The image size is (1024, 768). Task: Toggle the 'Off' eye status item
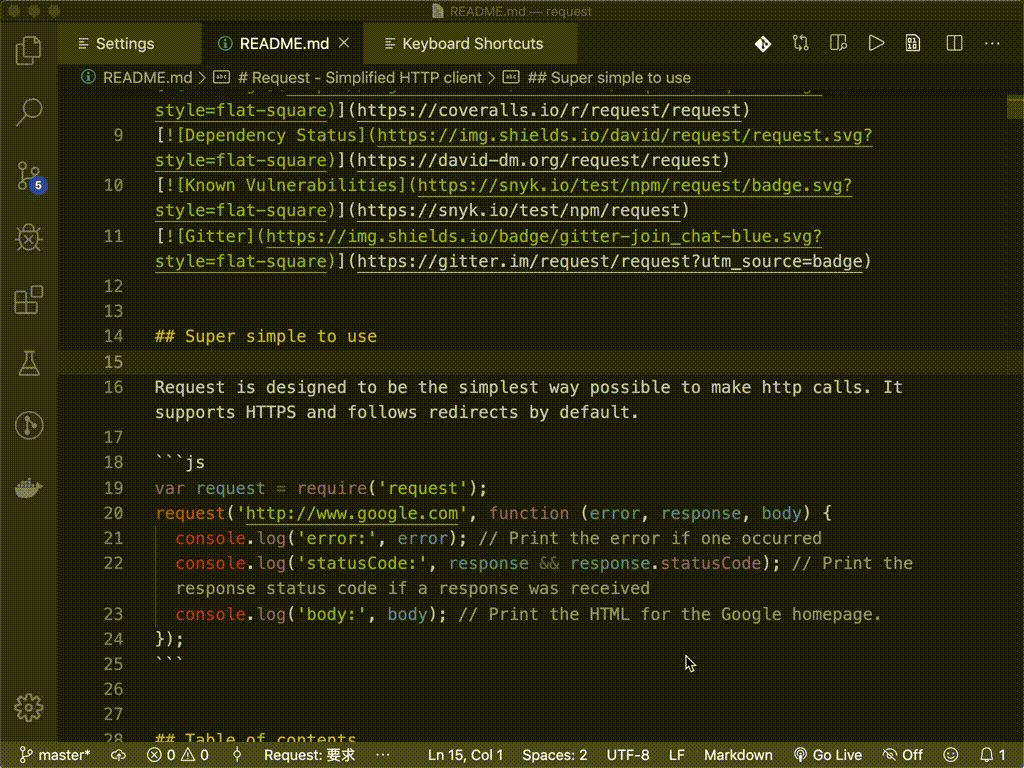click(903, 755)
